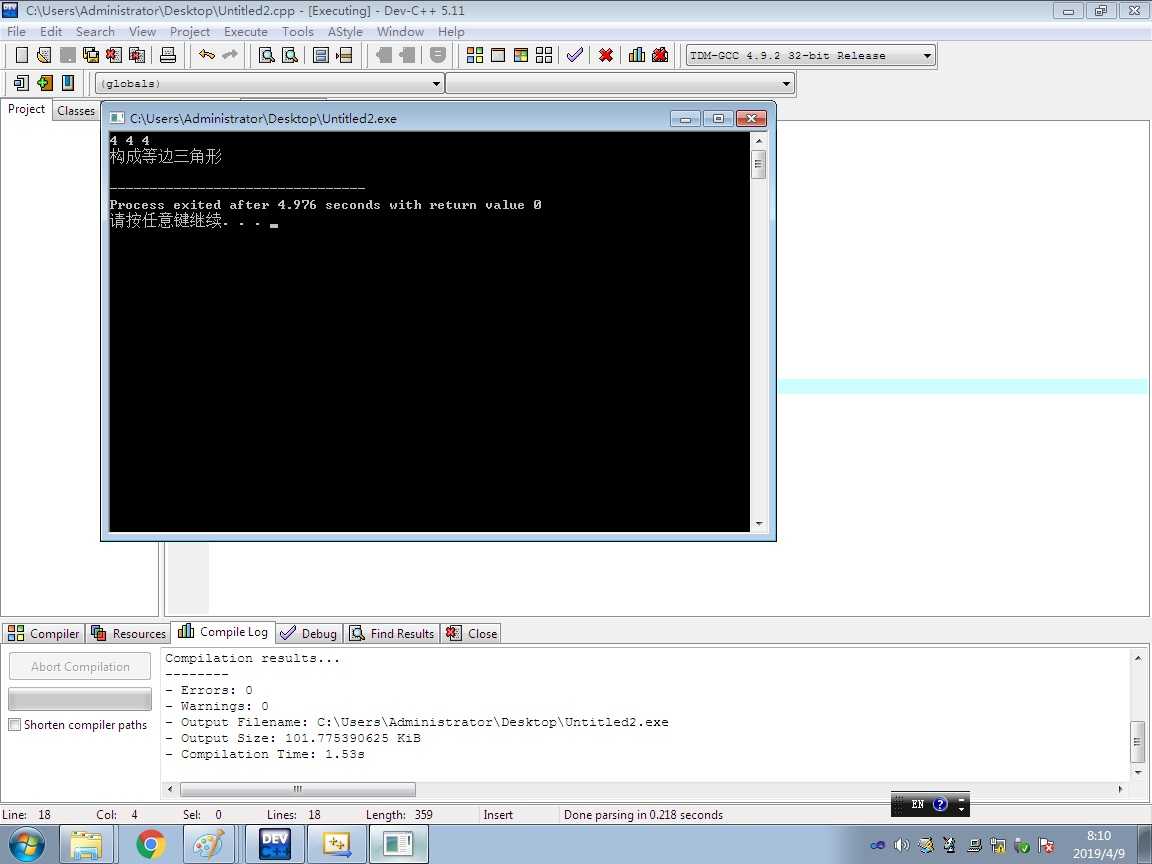
Task: Open Paint from the taskbar
Action: [209, 845]
